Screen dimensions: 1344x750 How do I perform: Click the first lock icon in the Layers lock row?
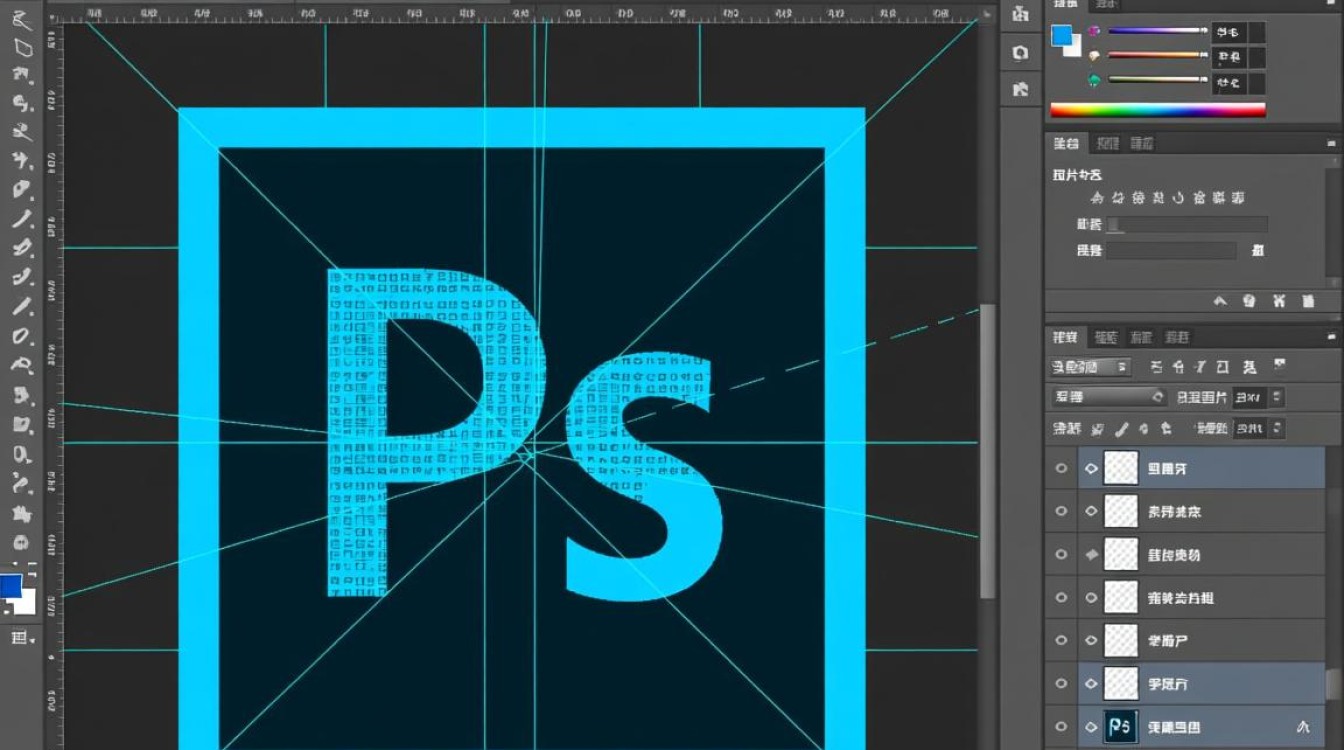pos(1098,429)
